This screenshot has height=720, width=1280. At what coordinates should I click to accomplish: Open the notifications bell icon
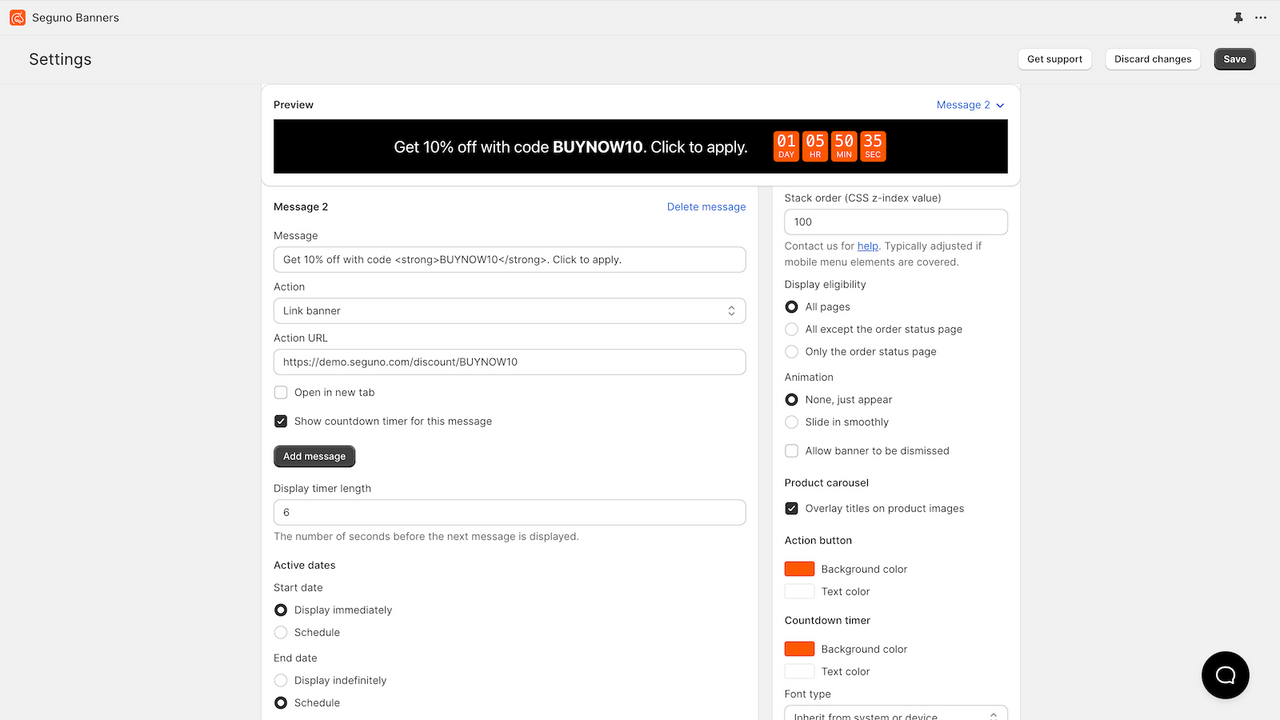point(1238,17)
